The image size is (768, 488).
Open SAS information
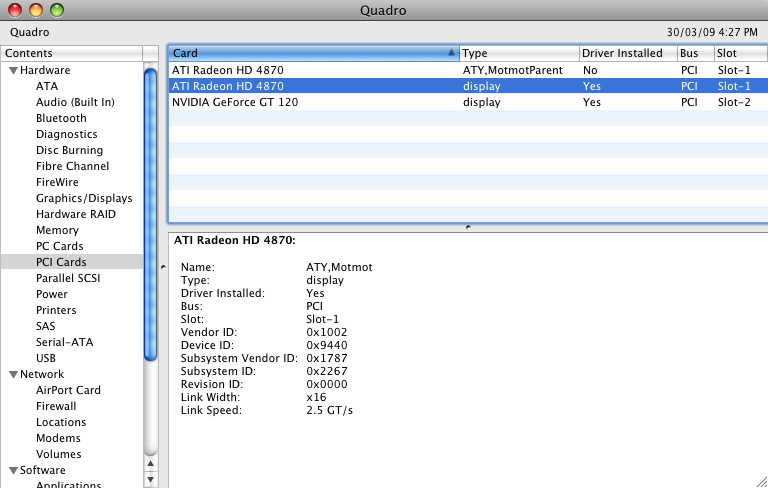click(46, 326)
